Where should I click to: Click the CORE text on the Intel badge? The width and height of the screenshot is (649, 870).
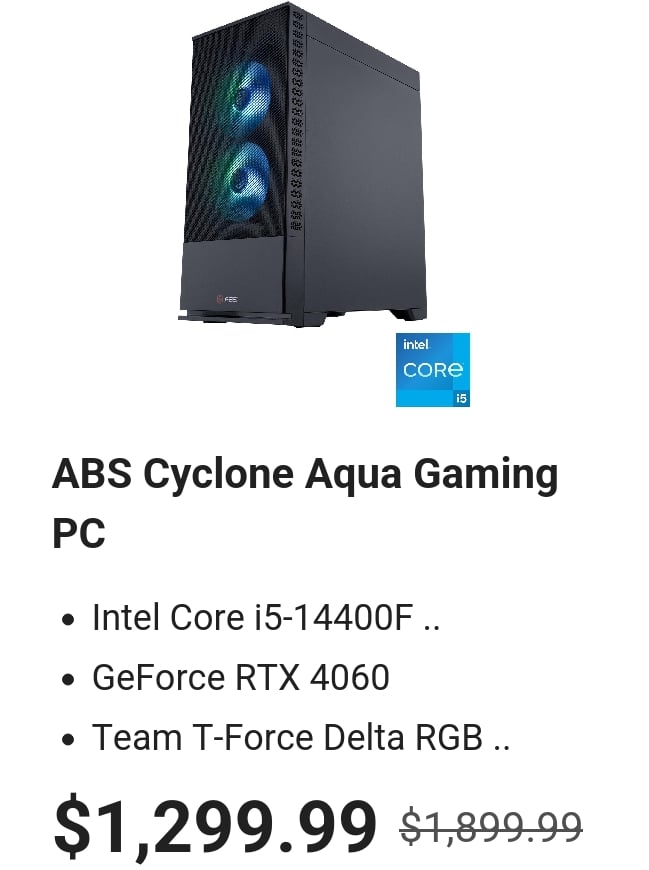click(x=433, y=370)
